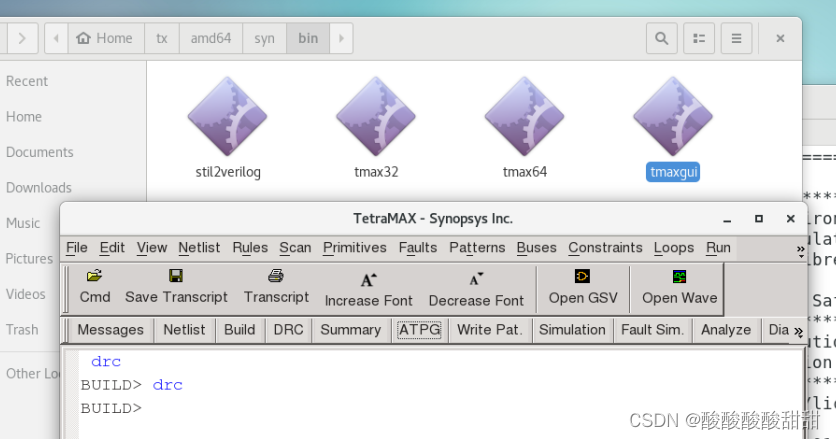Click the Decrease Font icon
Image resolution: width=836 pixels, height=439 pixels.
coord(476,279)
